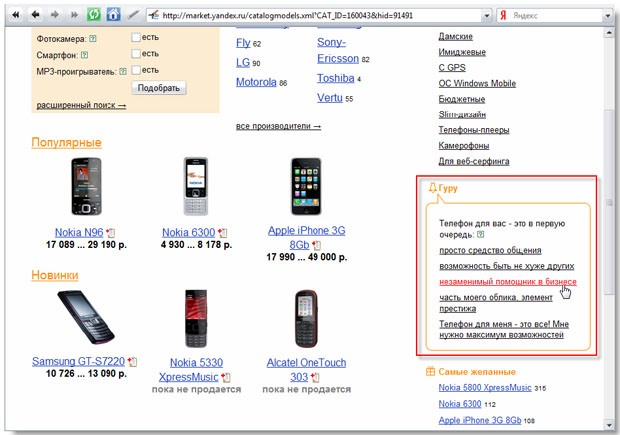The image size is (620, 435).
Task: Open the Популярные heading link
Action: [x=66, y=143]
